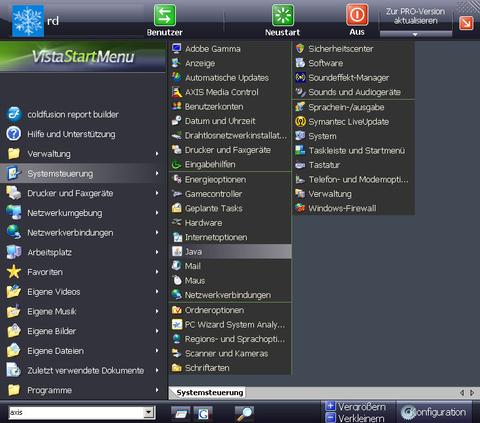480x423 pixels.
Task: Select the Systemsteuerung tab at bottom
Action: click(x=210, y=393)
